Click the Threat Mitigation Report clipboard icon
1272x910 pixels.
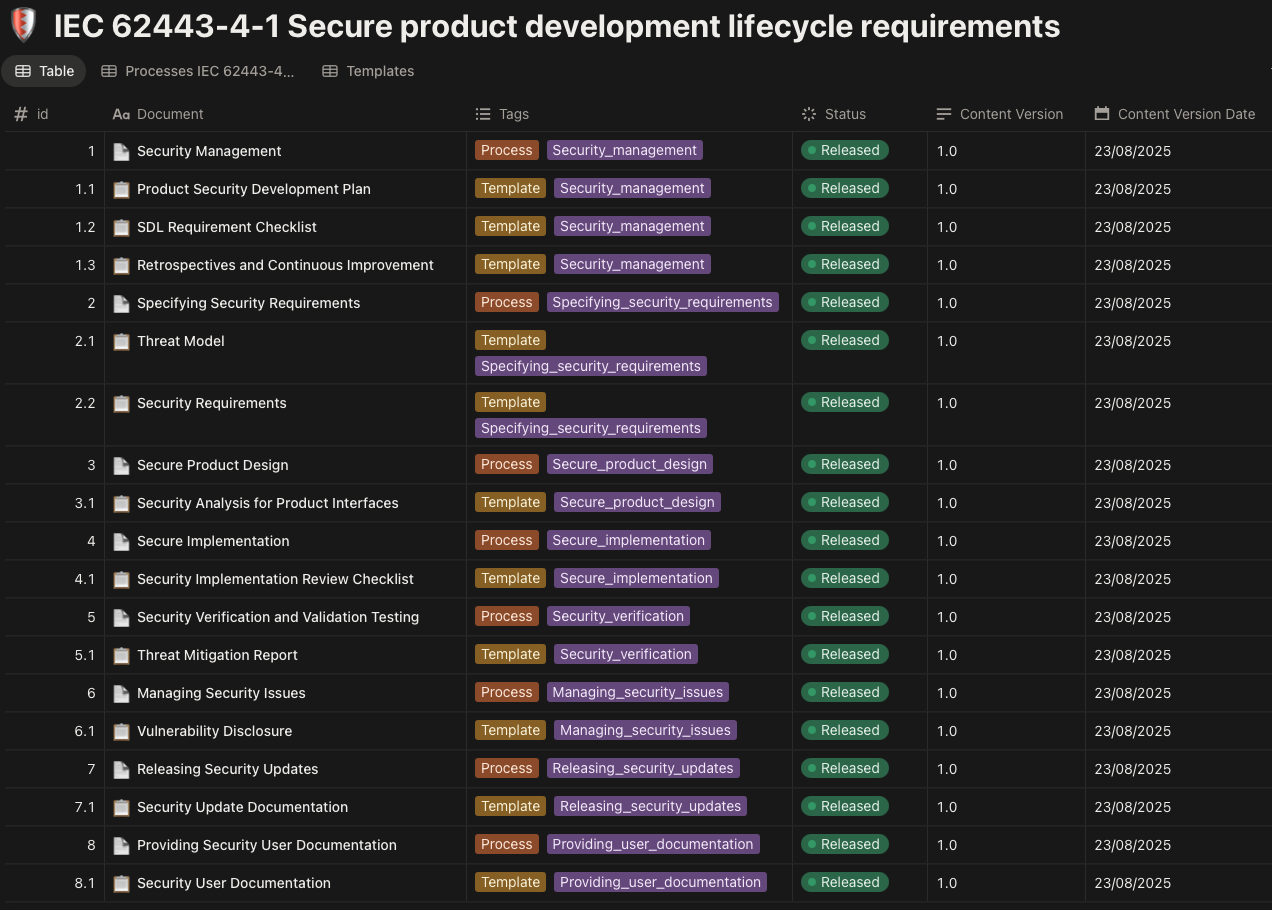coord(121,655)
